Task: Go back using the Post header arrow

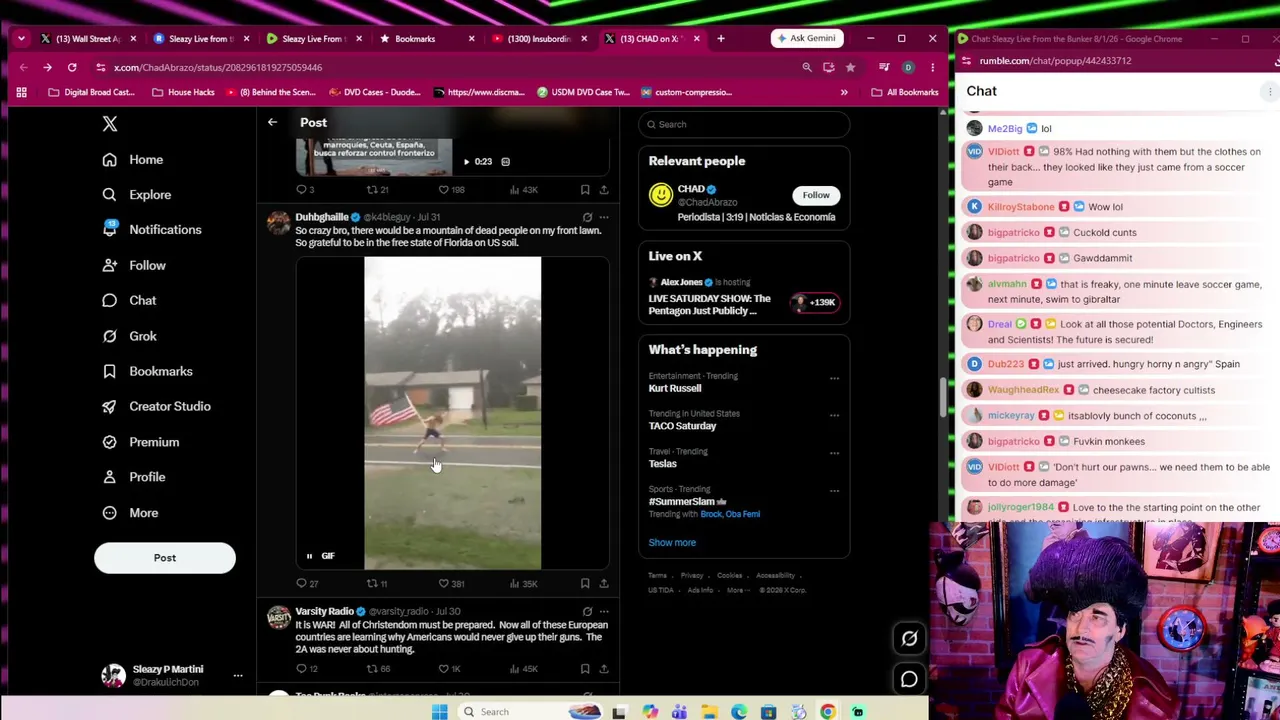Action: [x=272, y=122]
